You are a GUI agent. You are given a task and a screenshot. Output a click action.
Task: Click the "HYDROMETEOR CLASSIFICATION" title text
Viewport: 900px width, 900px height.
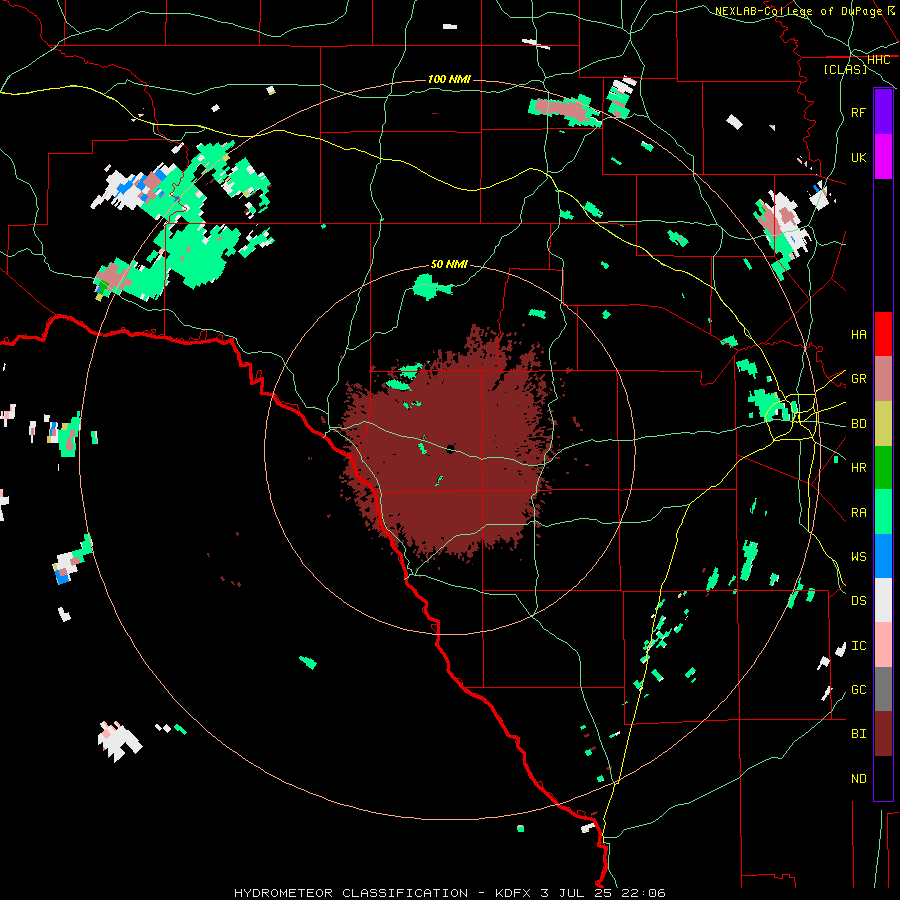click(x=351, y=893)
